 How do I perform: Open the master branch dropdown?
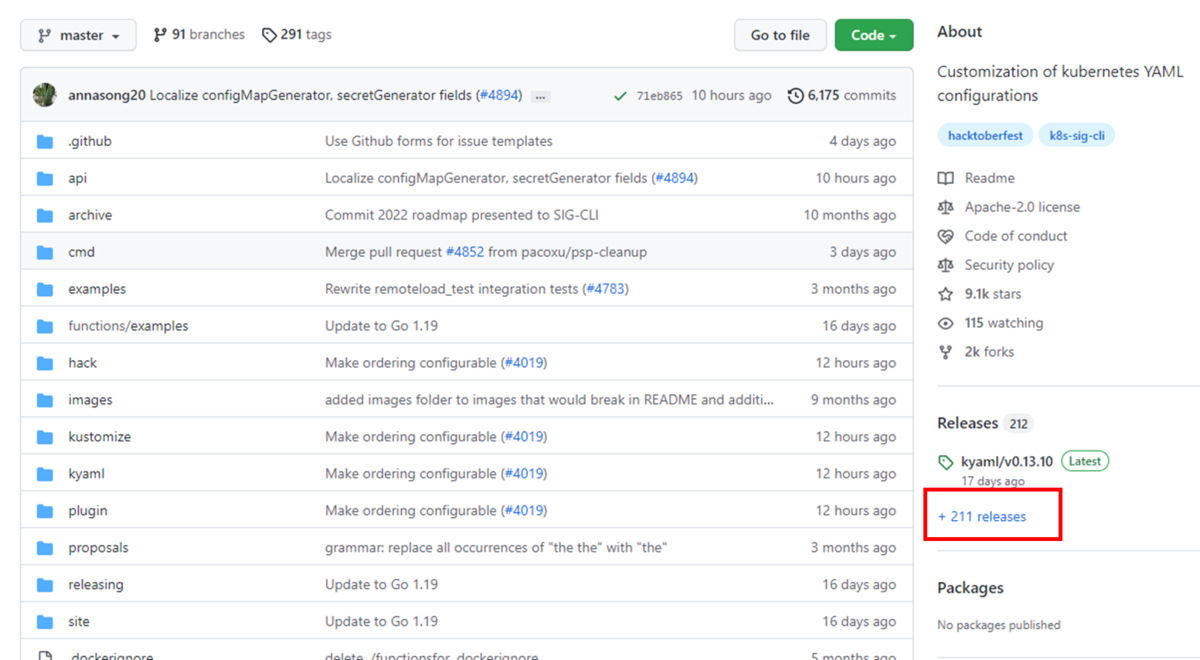78,35
